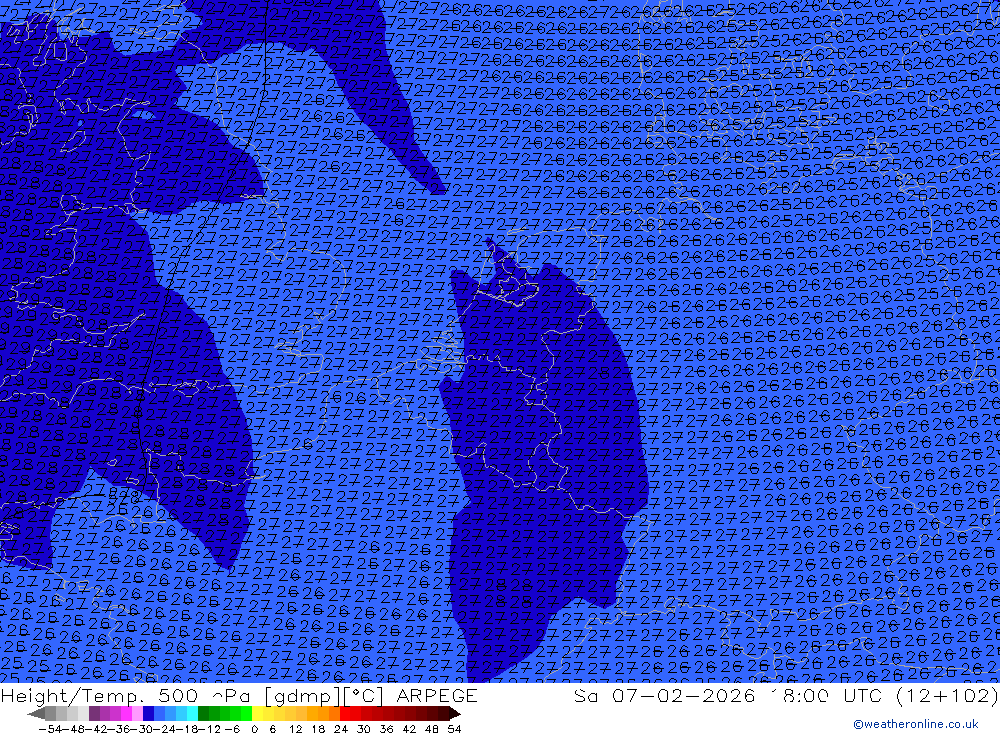This screenshot has height=733, width=1000.
Task: Click the 'Height/Temp. 500 hPa' map title
Action: (x=125, y=696)
